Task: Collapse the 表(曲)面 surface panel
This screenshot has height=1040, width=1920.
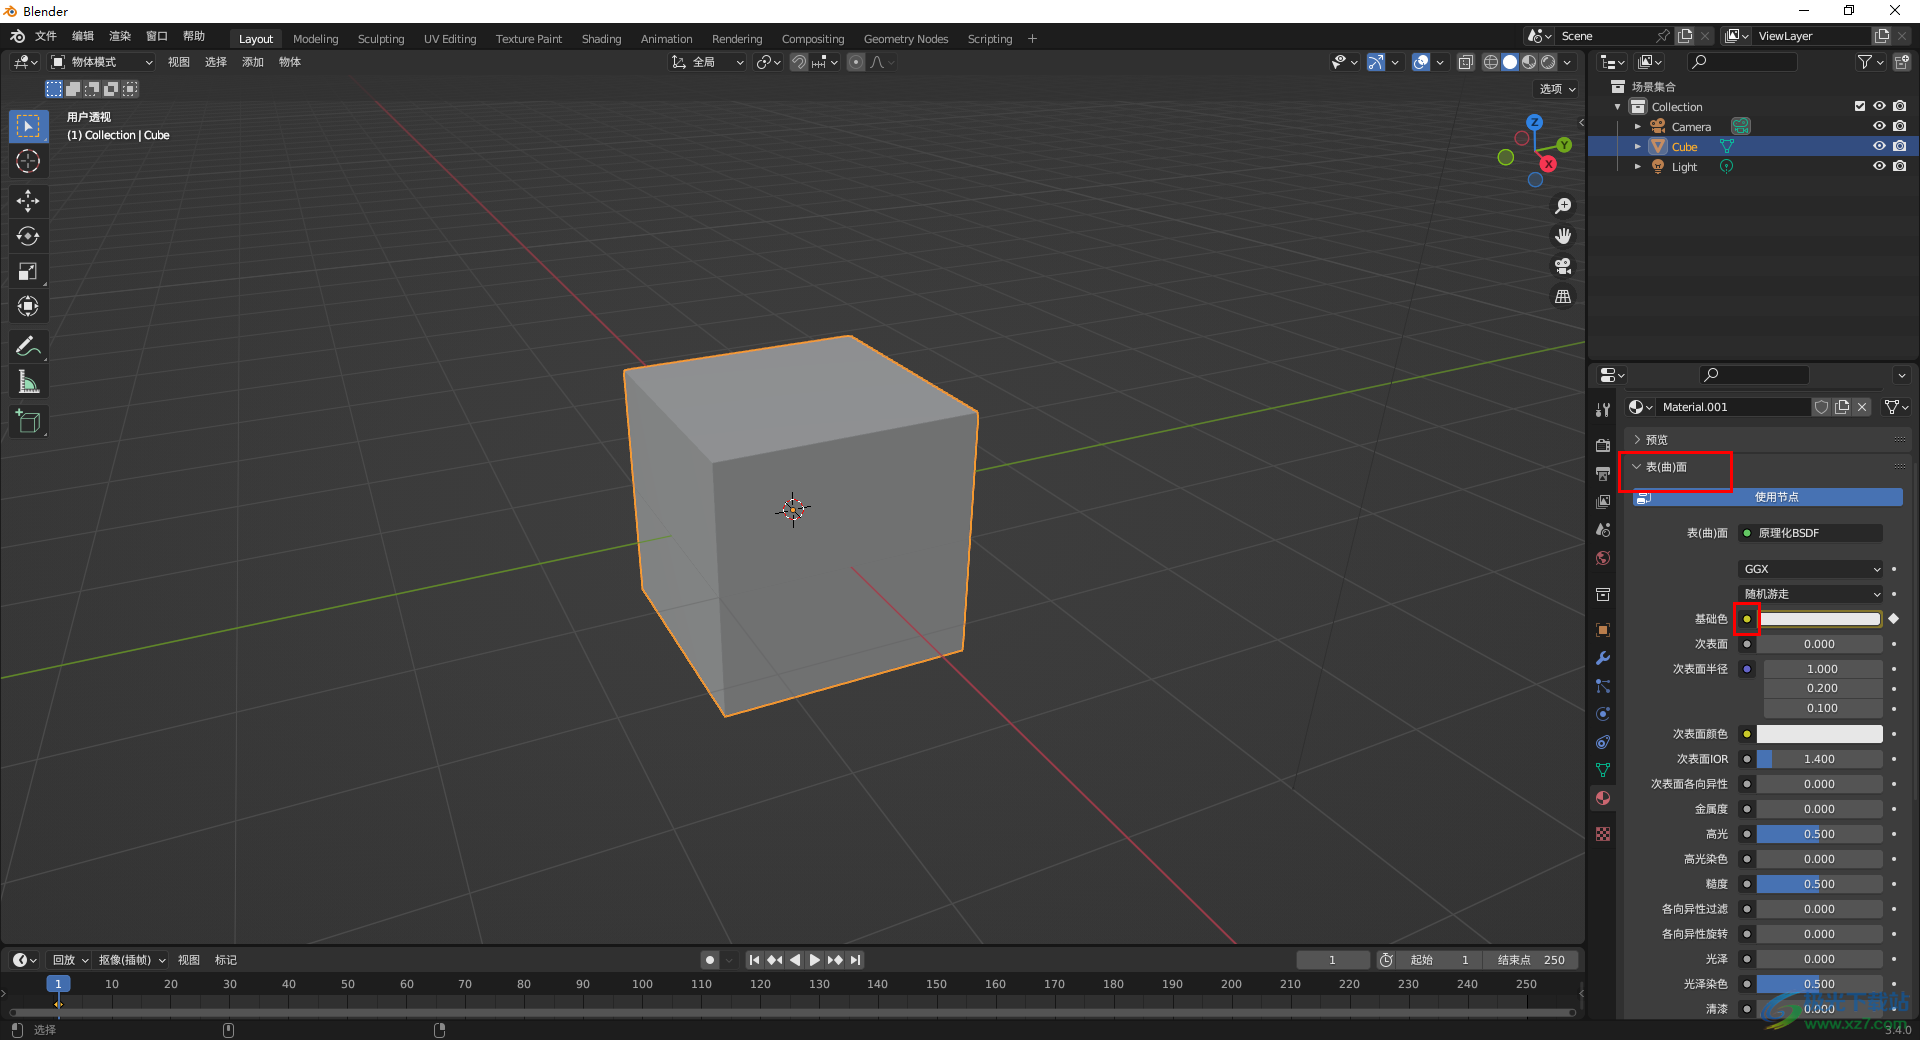Action: point(1665,467)
